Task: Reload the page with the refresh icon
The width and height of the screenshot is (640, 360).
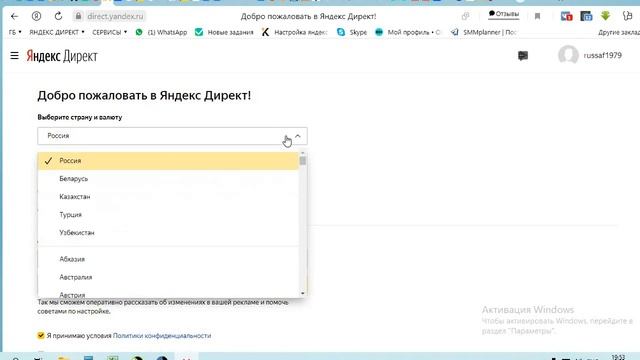Action: pos(58,16)
